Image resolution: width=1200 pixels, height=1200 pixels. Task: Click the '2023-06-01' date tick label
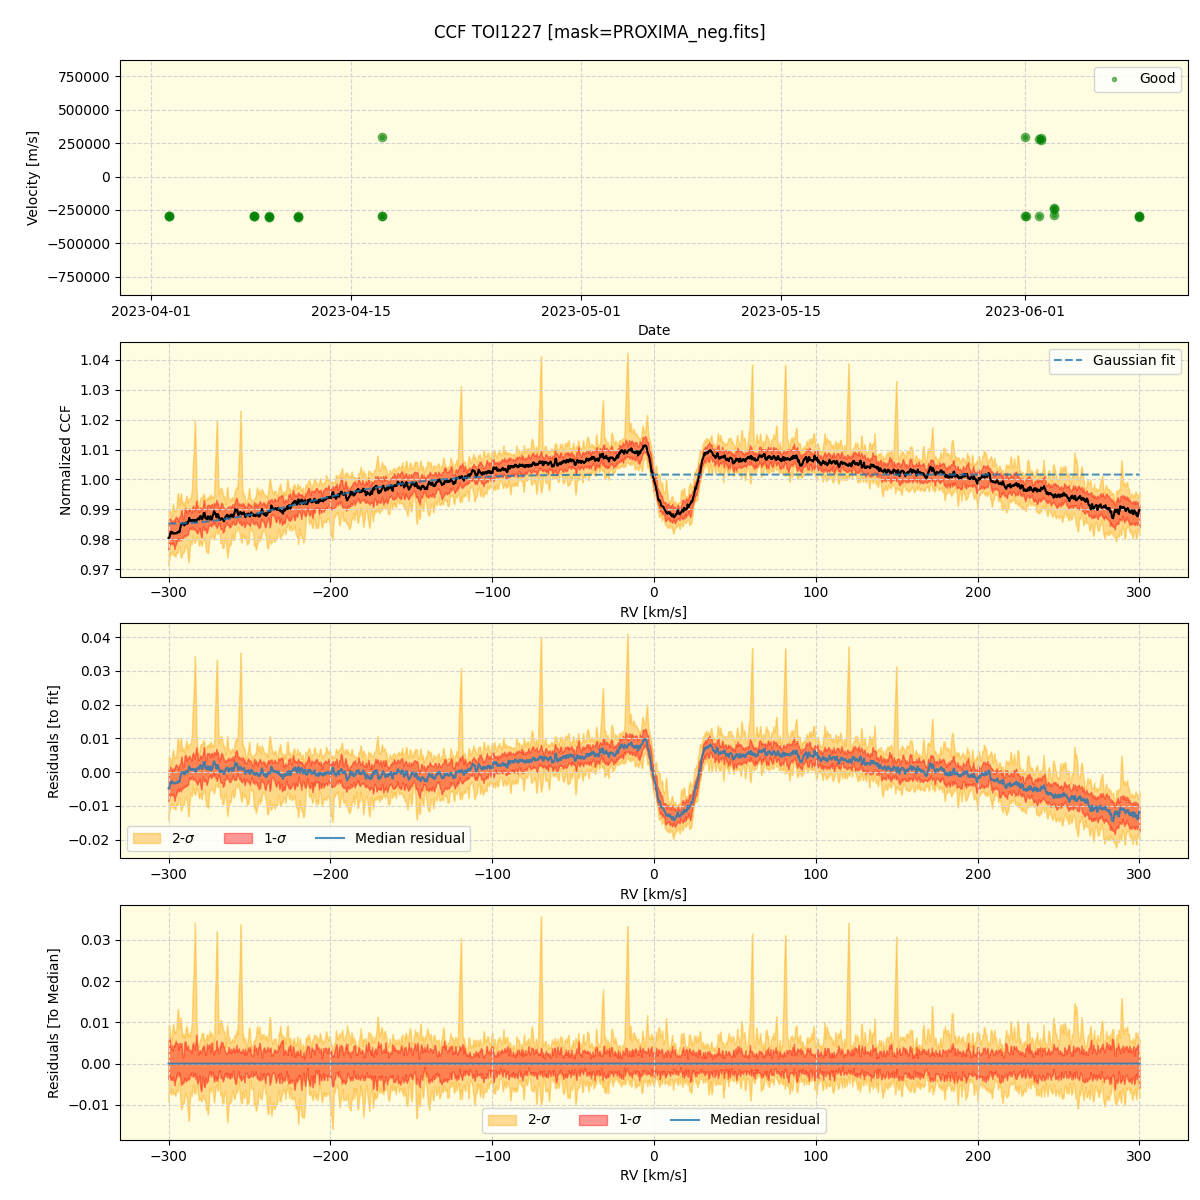1025,311
